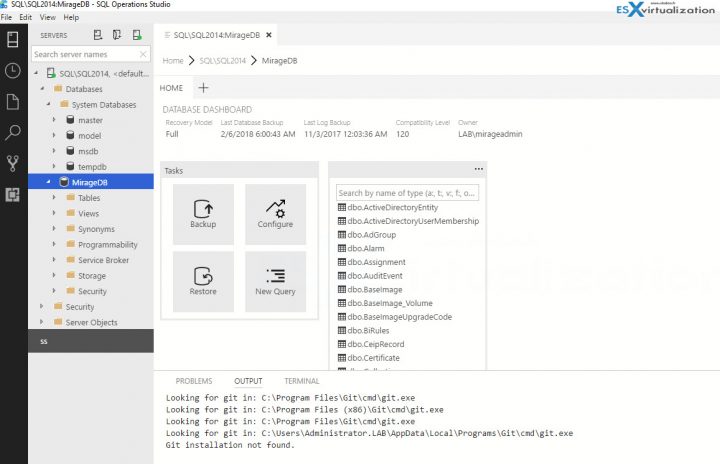720x464 pixels.
Task: Focus the search by name of type field
Action: [407, 193]
